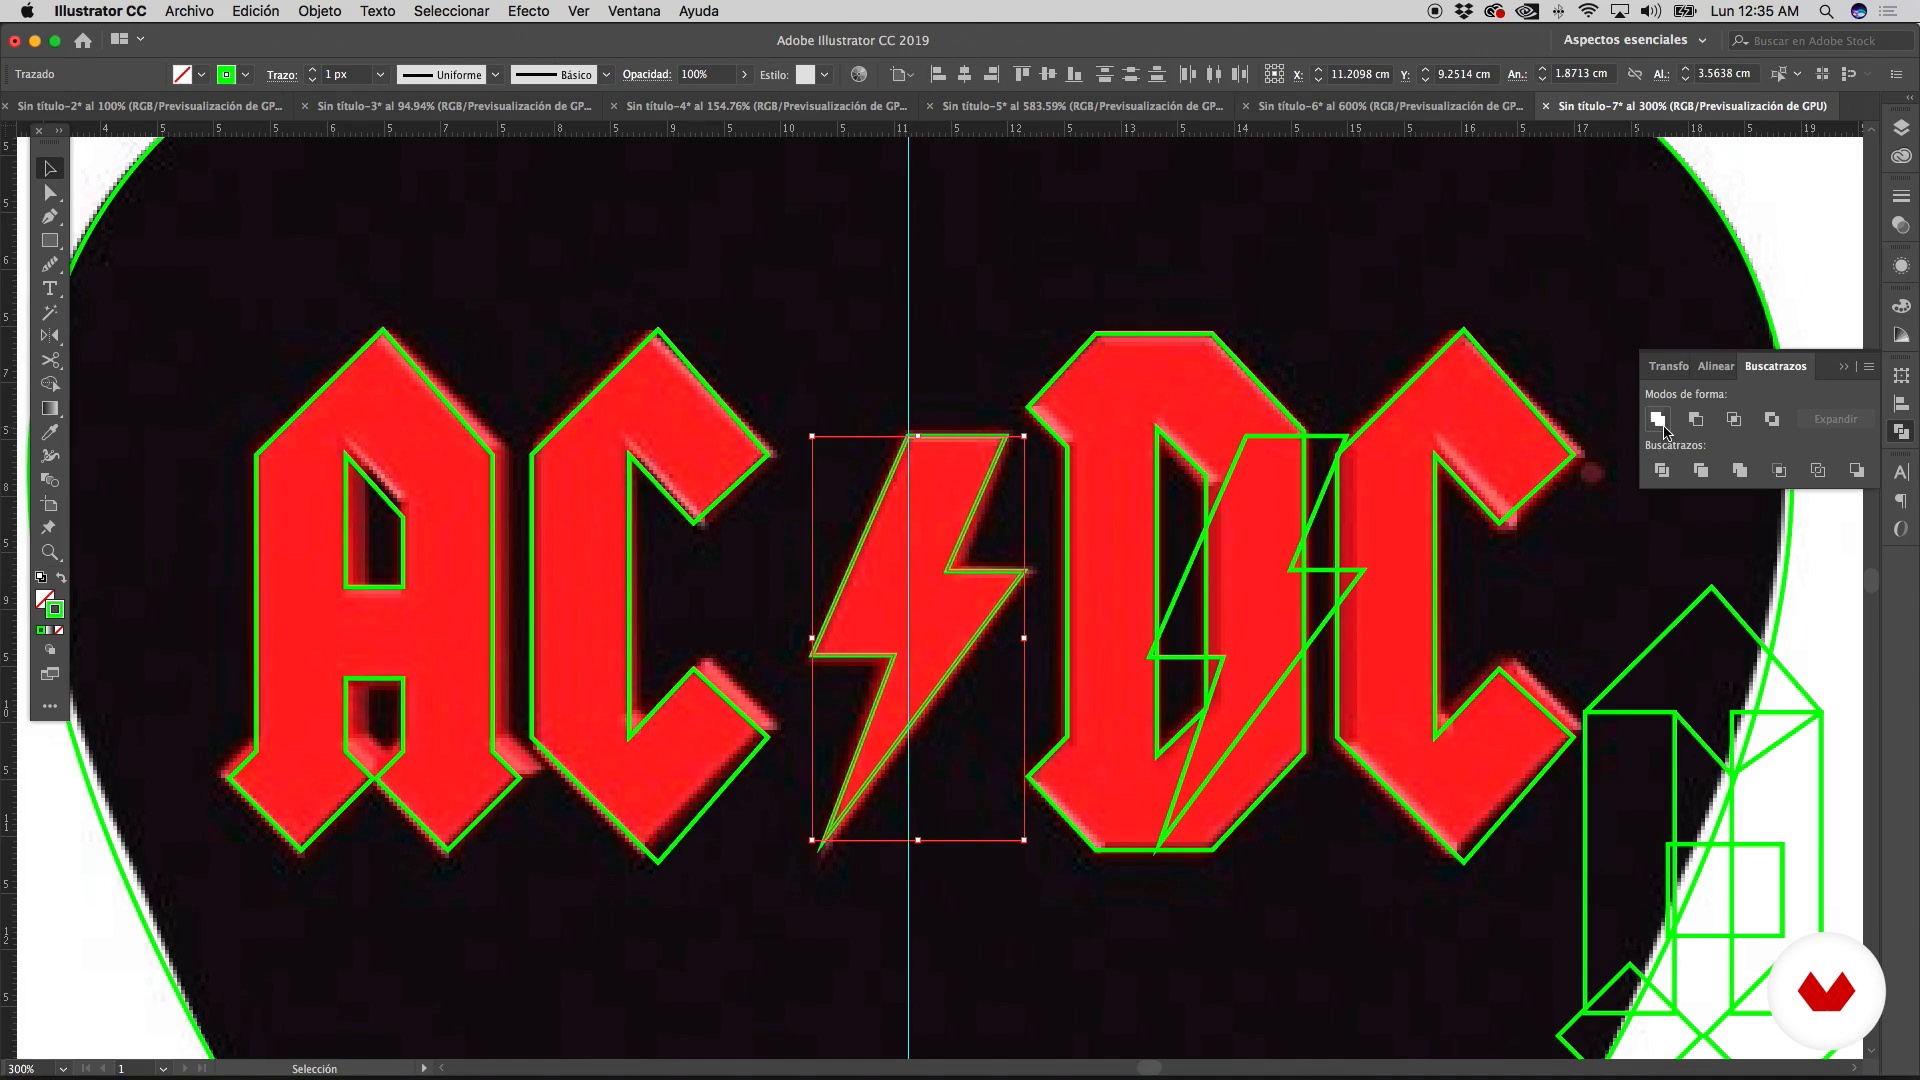Open Buscatrazos panel options menu
This screenshot has height=1080, width=1920.
[1869, 366]
